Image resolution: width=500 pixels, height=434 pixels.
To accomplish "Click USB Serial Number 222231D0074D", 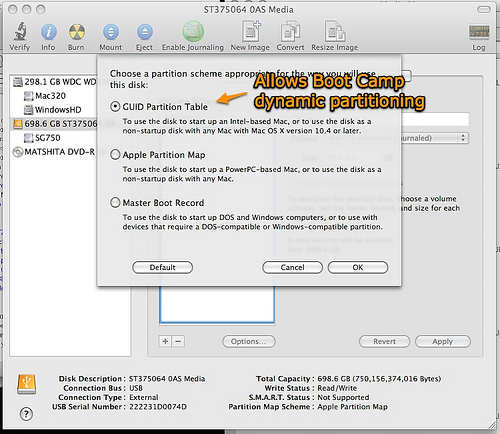I will tap(158, 407).
